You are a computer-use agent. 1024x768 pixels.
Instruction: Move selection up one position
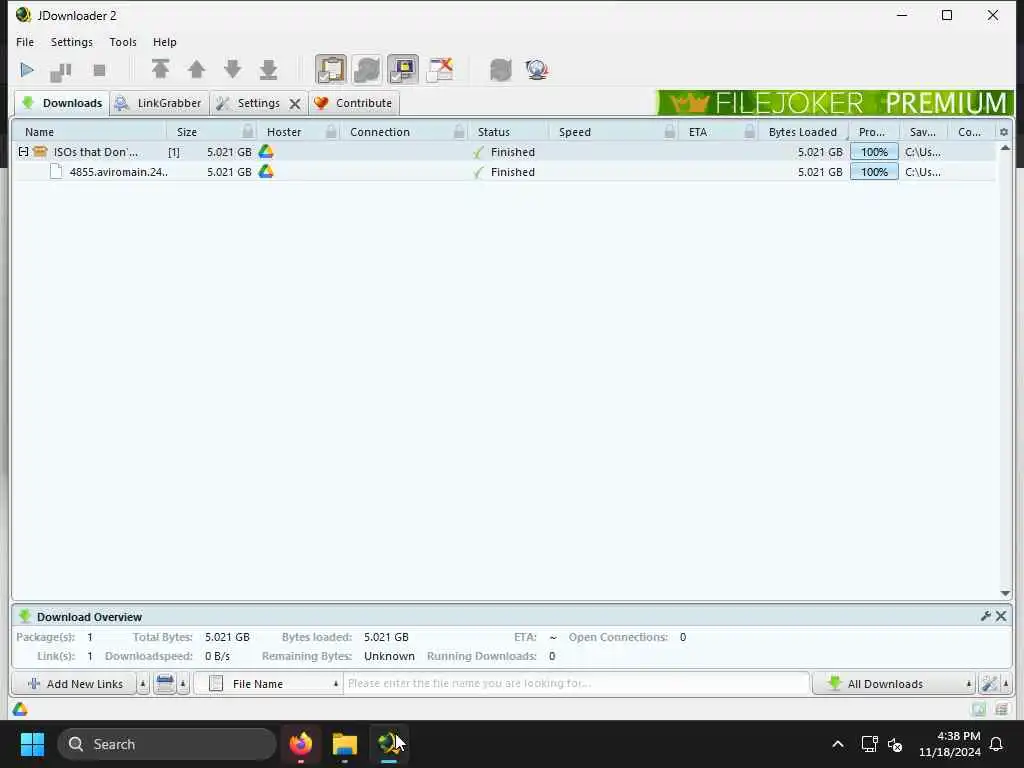tap(196, 69)
